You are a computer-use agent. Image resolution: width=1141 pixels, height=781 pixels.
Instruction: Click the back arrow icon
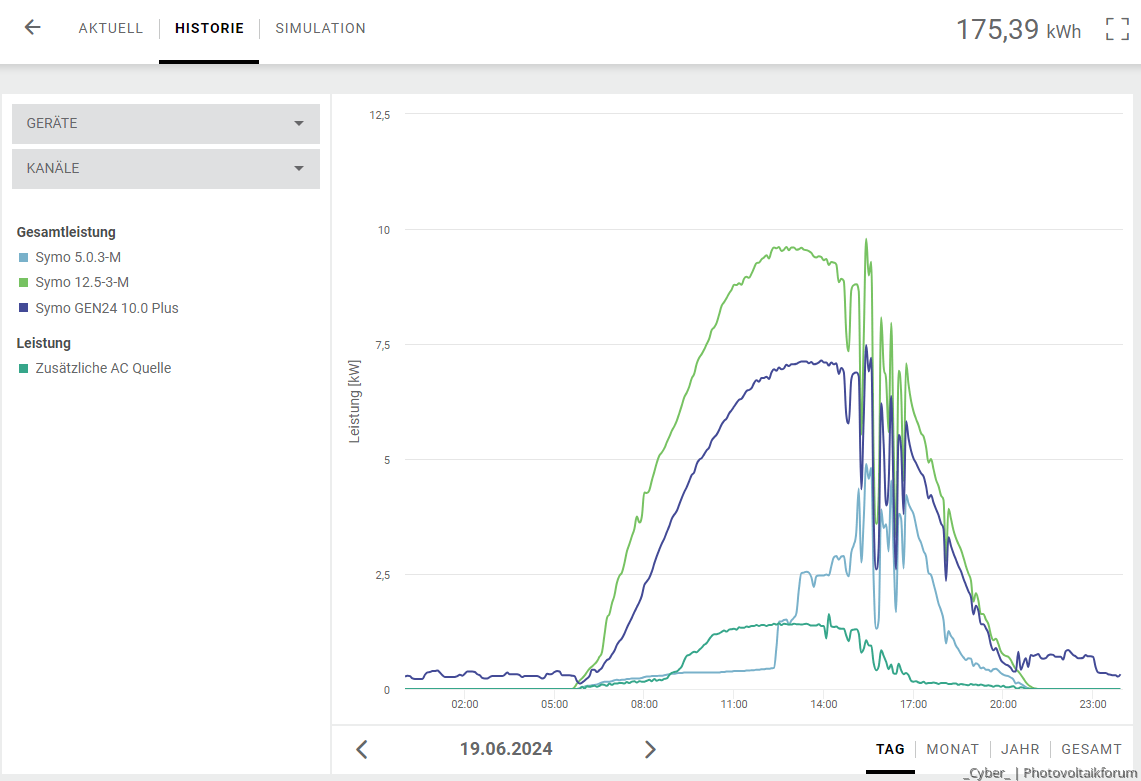32,28
